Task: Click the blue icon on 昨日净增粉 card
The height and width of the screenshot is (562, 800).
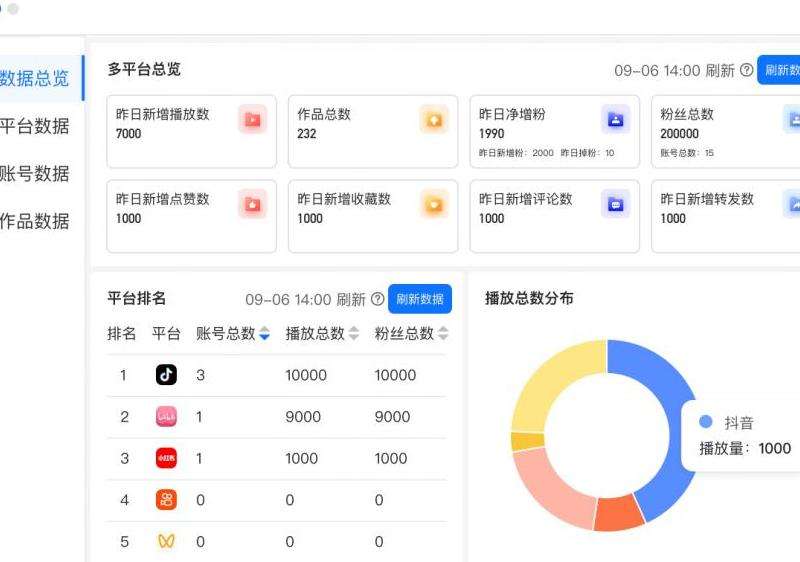Action: 615,120
